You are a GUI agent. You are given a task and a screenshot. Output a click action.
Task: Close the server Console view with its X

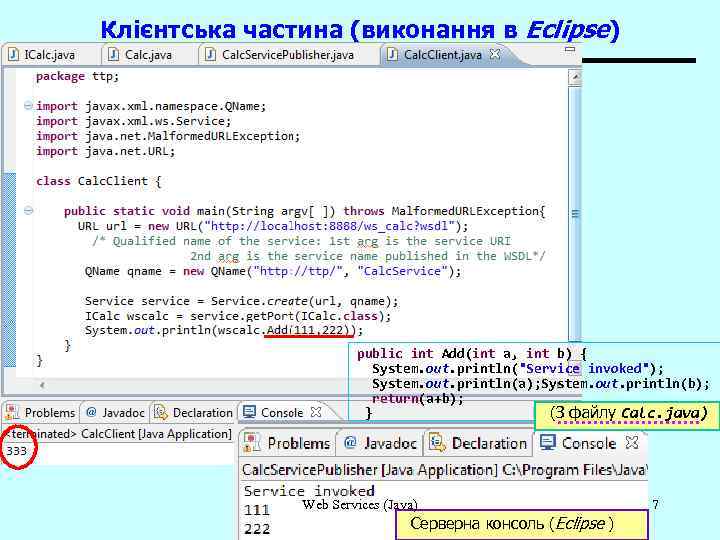point(632,442)
